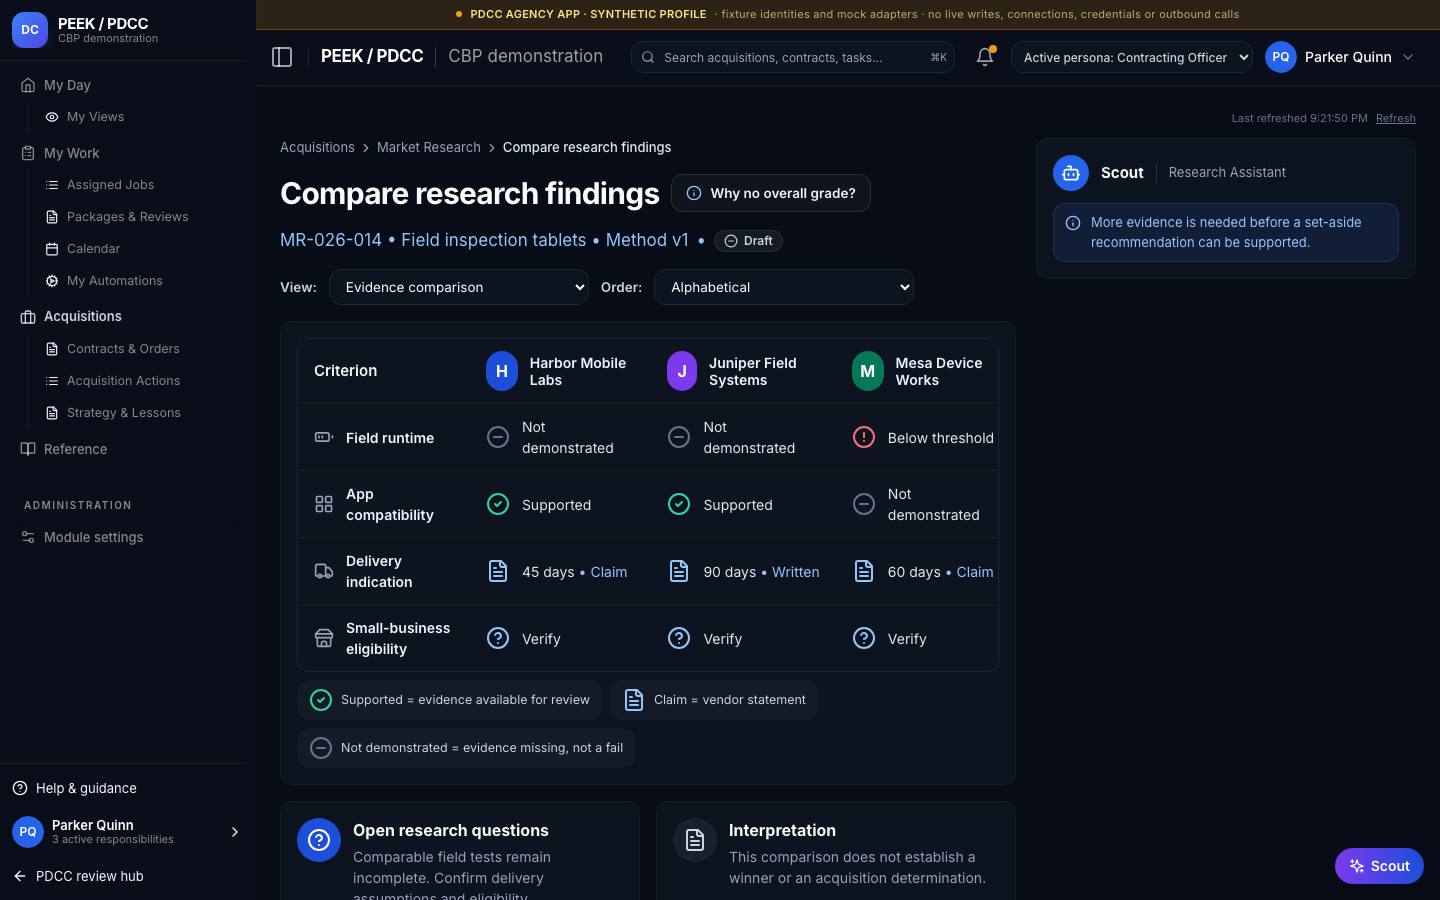
Task: Open the Active persona selector
Action: click(x=1132, y=57)
